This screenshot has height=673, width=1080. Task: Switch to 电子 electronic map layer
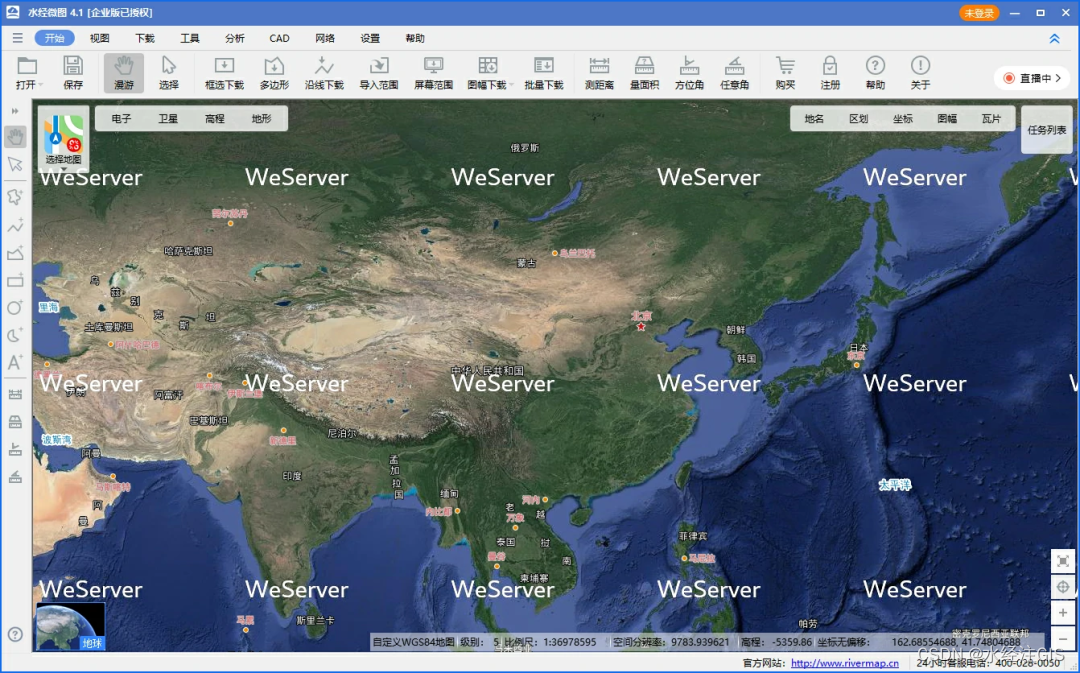(121, 118)
